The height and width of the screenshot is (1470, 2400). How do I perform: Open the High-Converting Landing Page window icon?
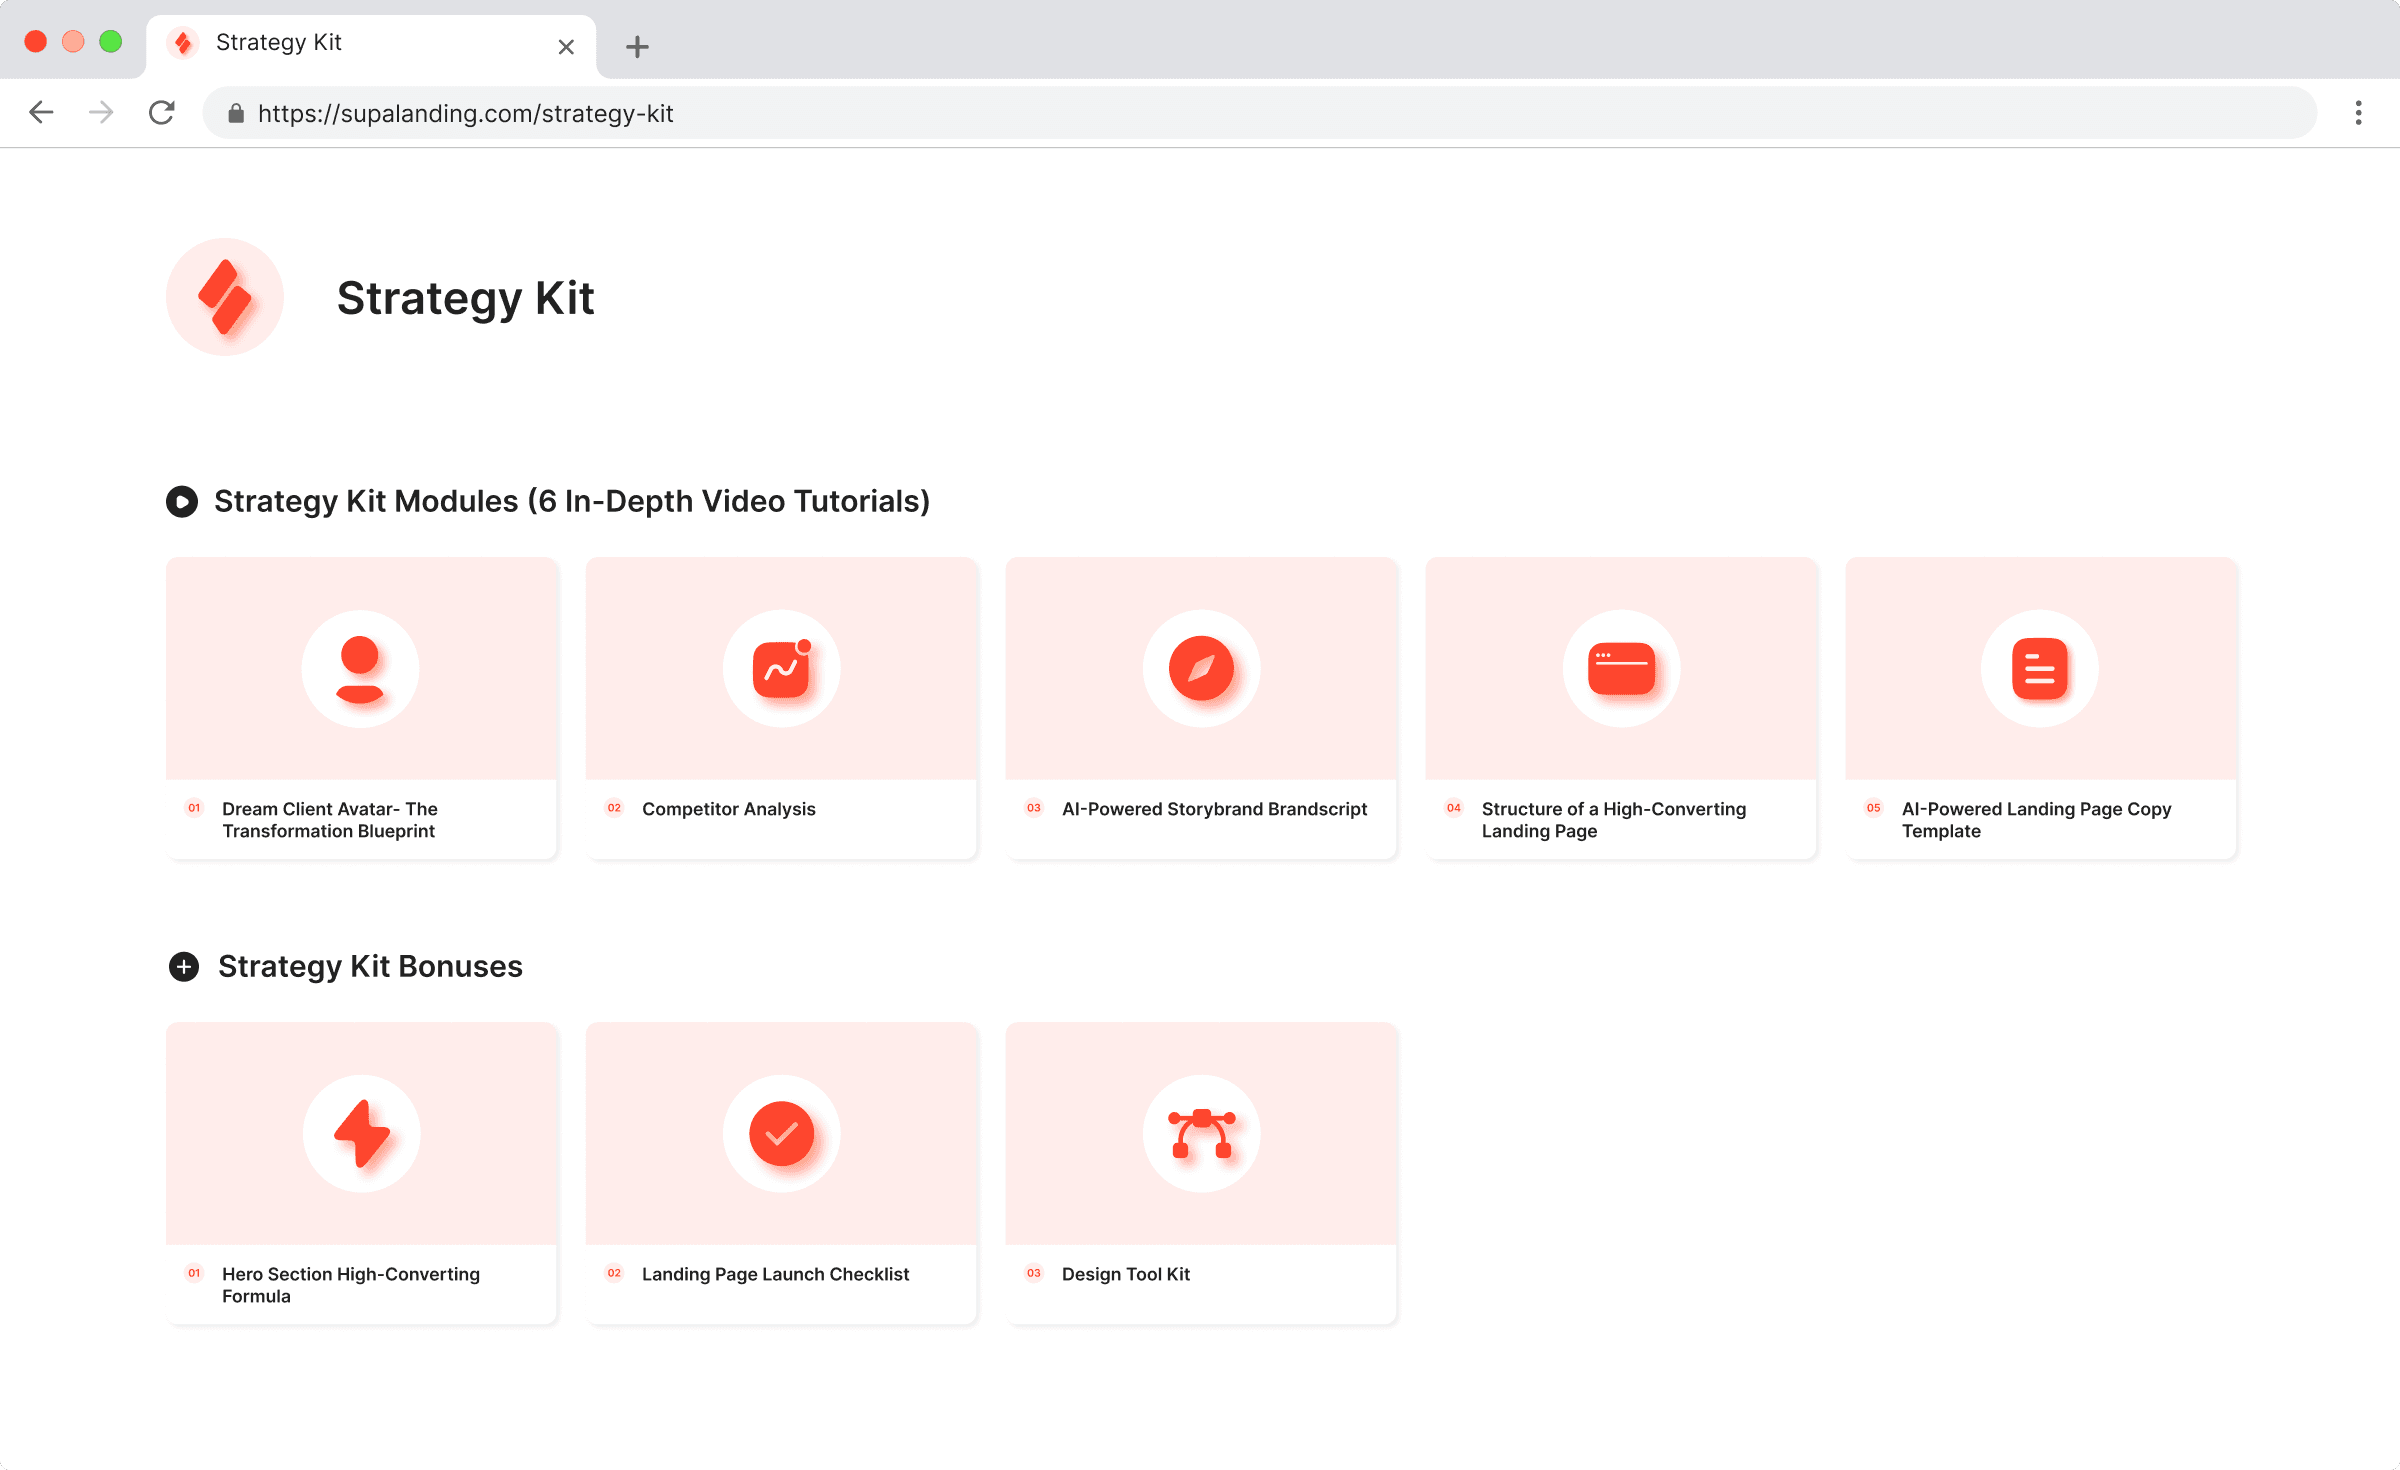pyautogui.click(x=1621, y=669)
